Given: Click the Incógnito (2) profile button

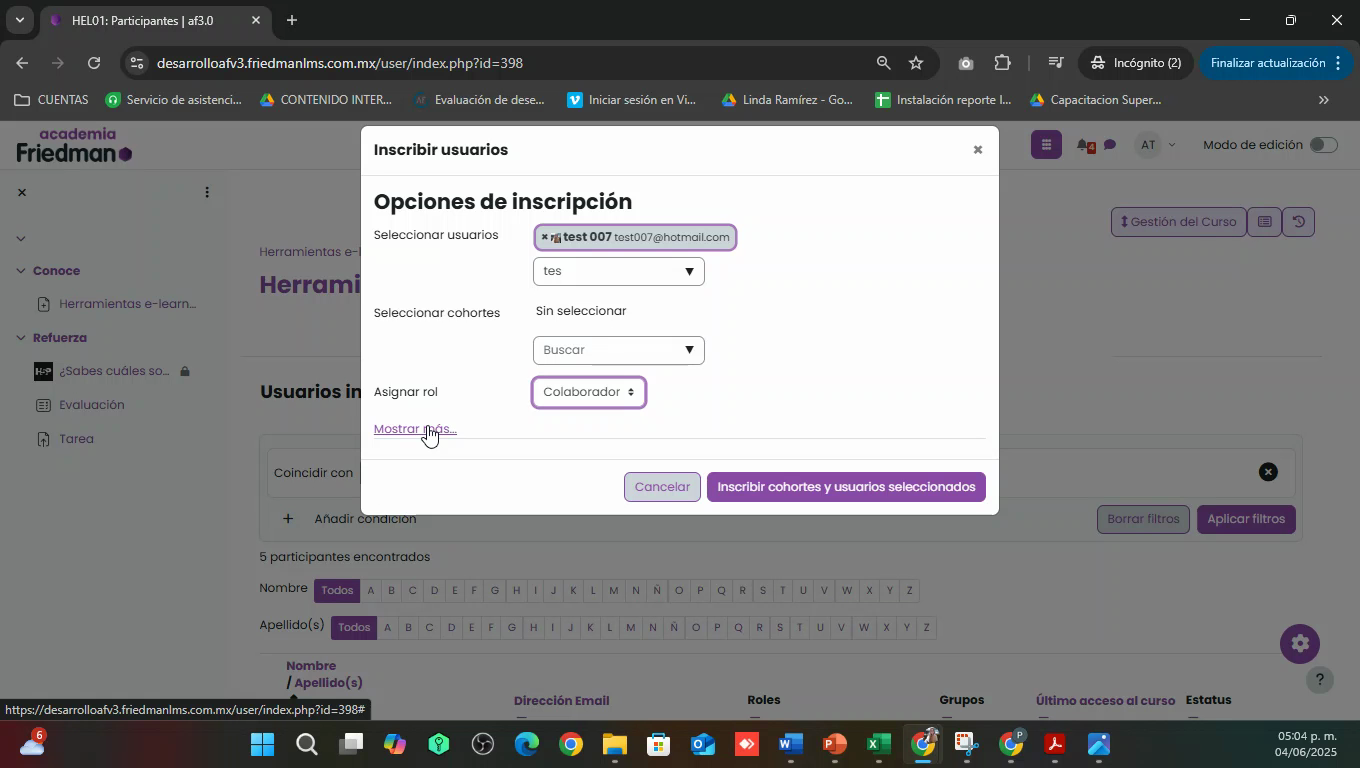Looking at the screenshot, I should (1134, 63).
